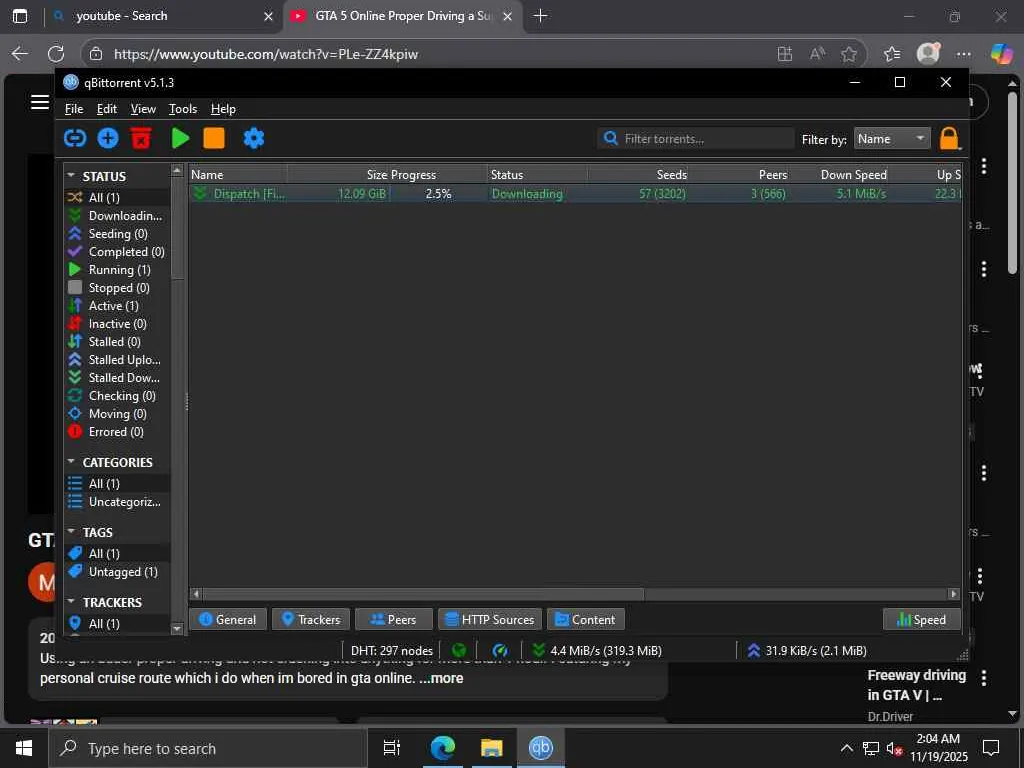The image size is (1024, 768).
Task: Select the Errored (0) status filter
Action: pos(116,432)
